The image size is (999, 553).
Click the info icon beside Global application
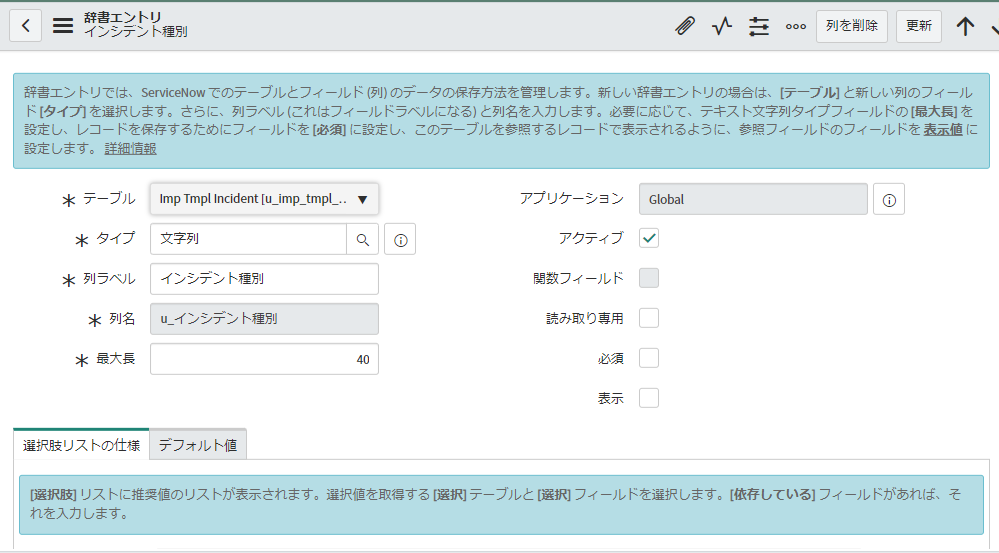click(889, 199)
